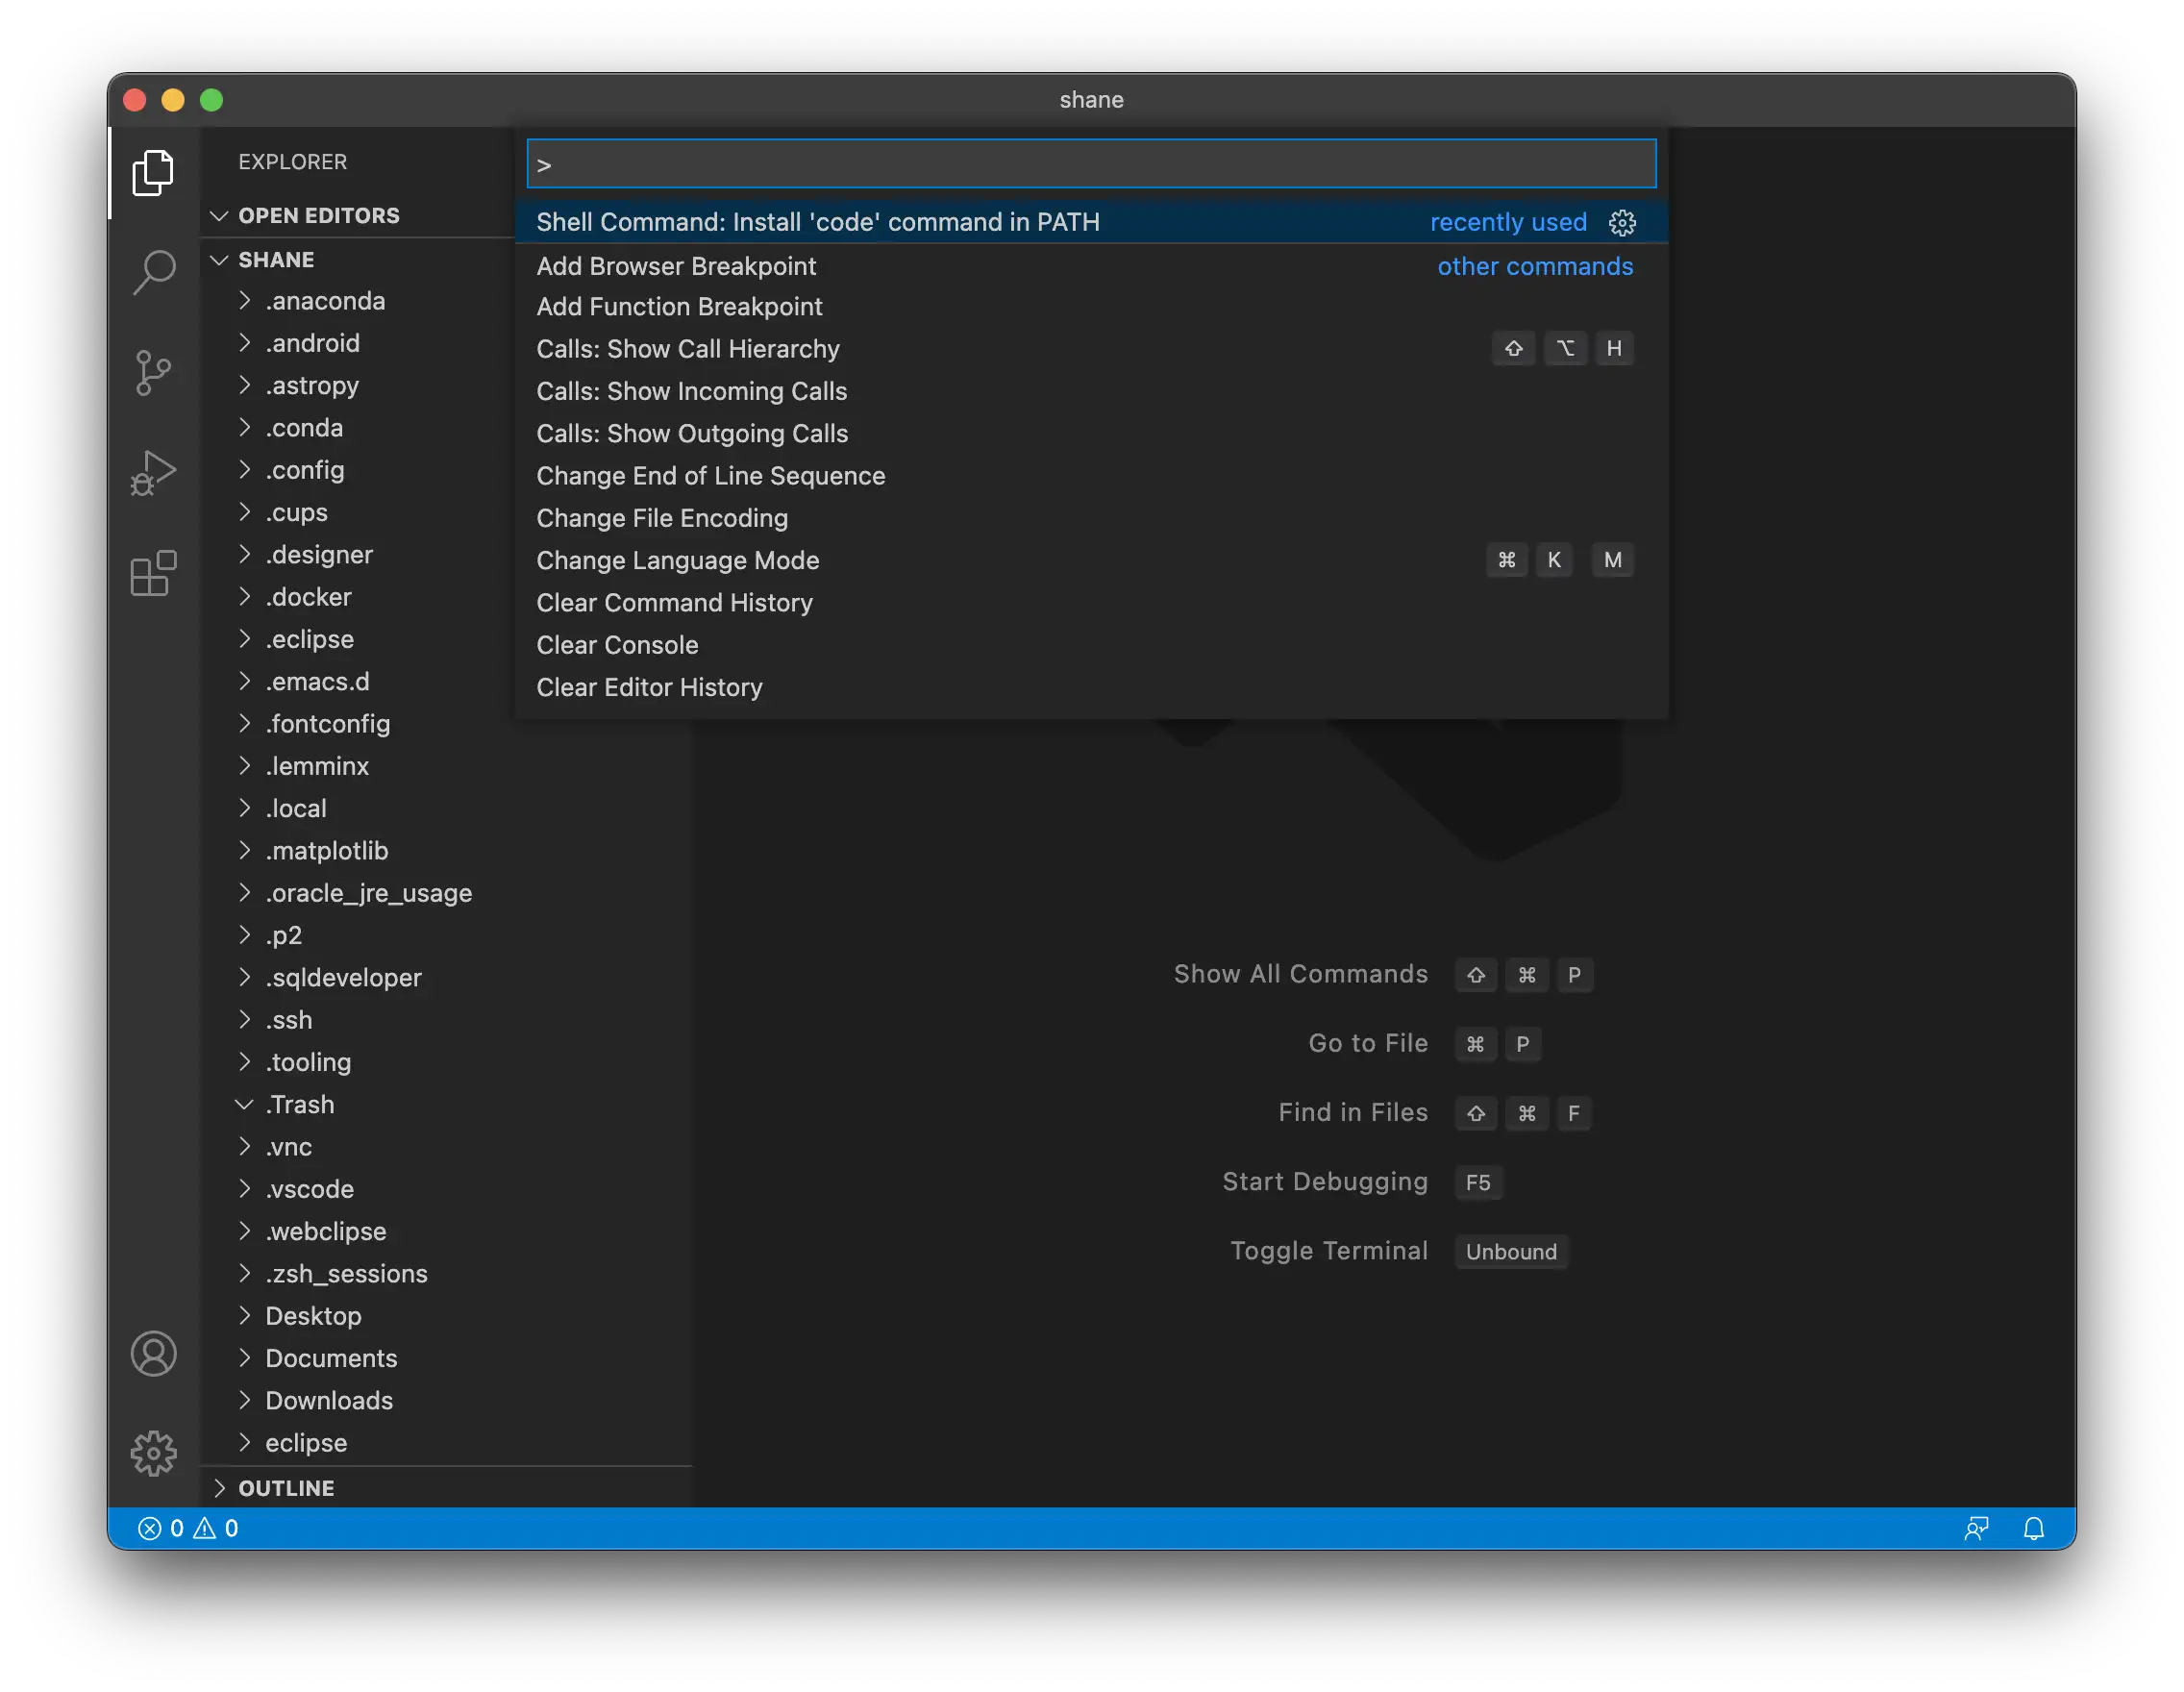Select the .webclipse folder row

click(446, 1231)
